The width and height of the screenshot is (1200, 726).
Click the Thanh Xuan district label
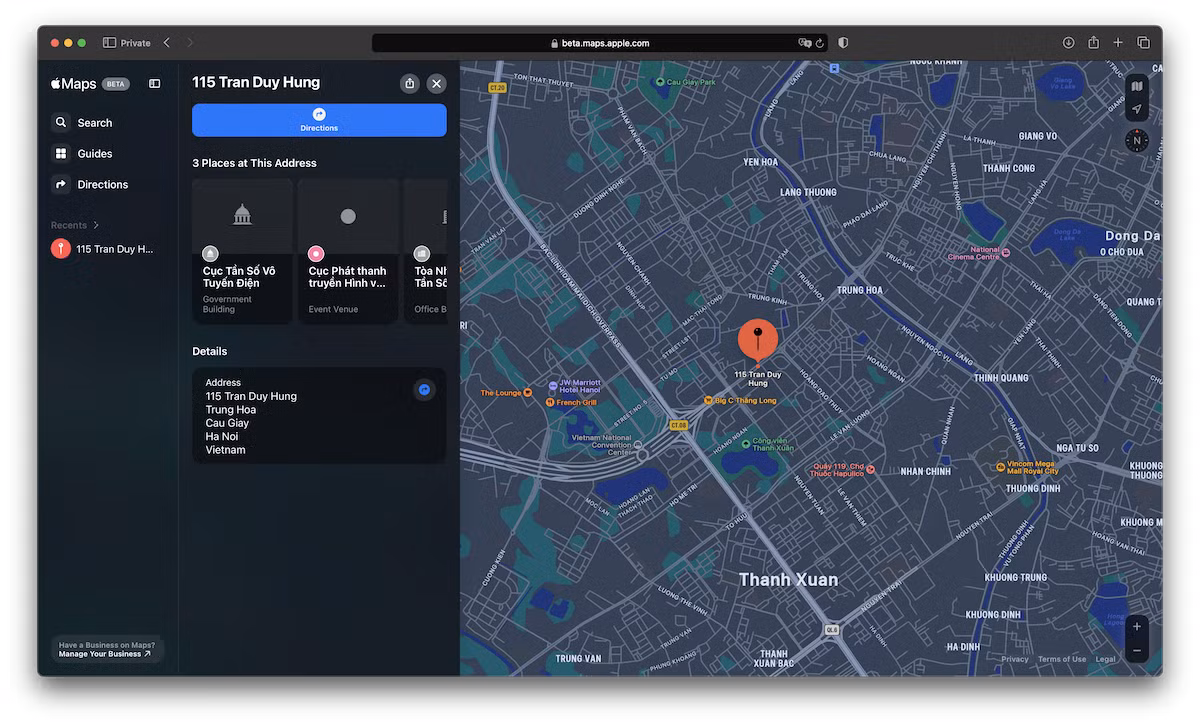pyautogui.click(x=788, y=579)
